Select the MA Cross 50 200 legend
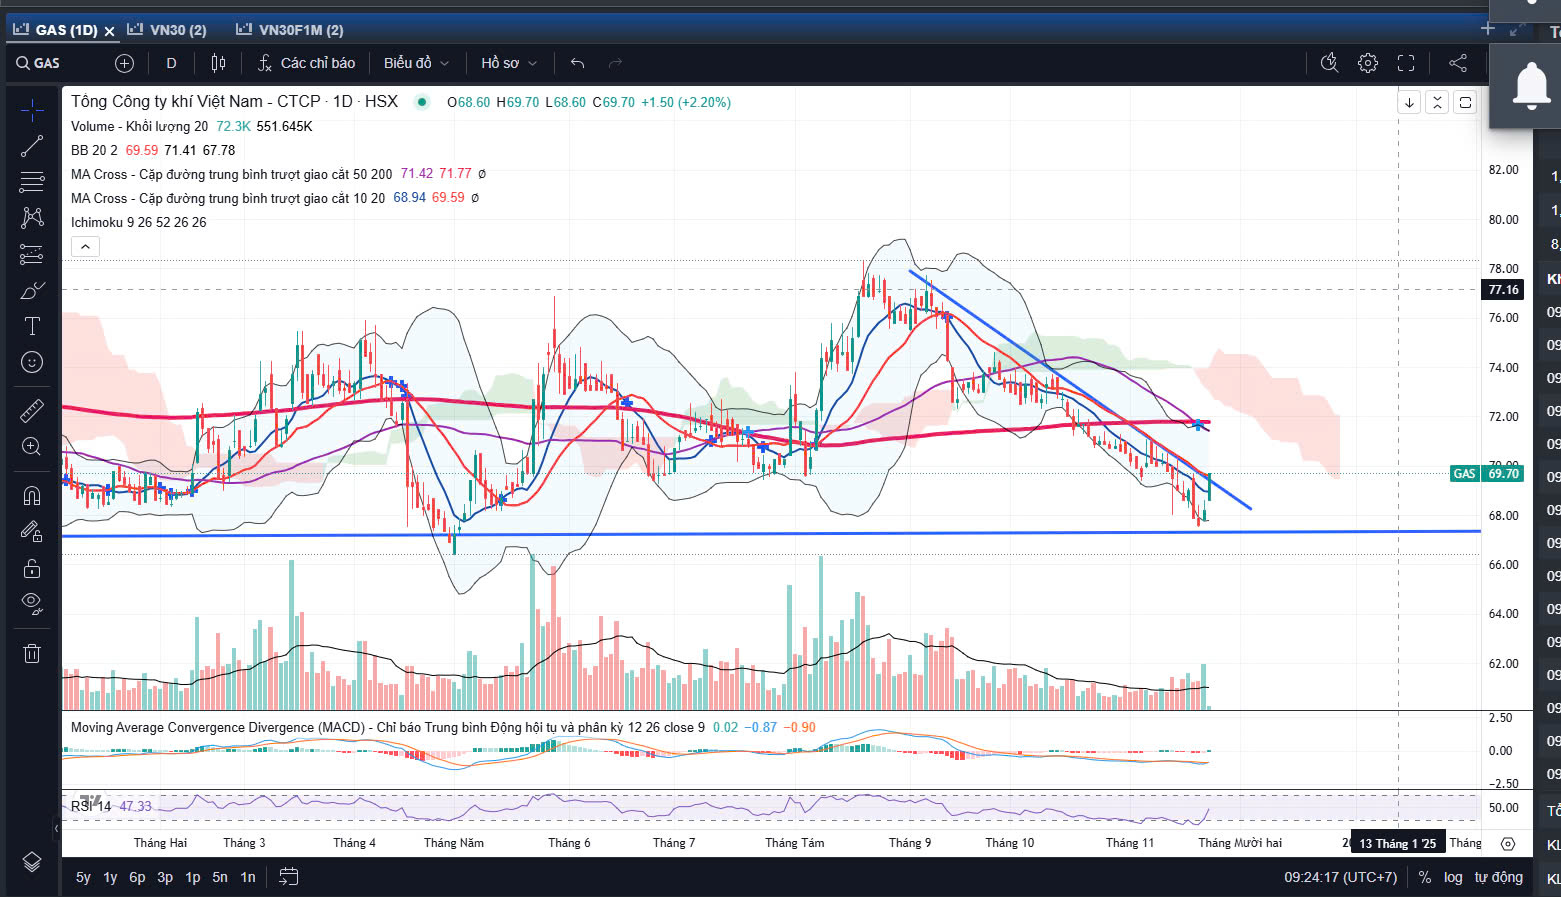Image resolution: width=1561 pixels, height=897 pixels. 231,174
